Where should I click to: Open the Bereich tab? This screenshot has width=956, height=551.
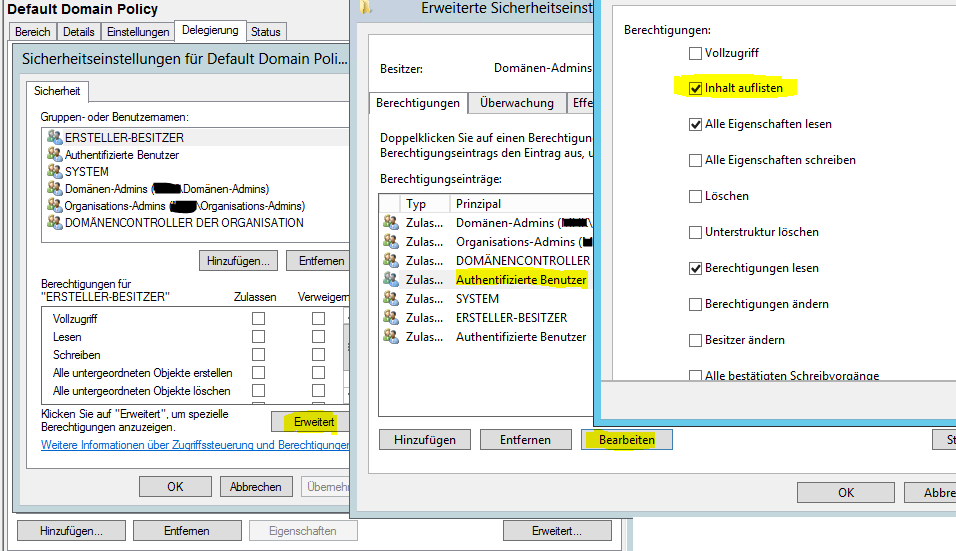33,32
